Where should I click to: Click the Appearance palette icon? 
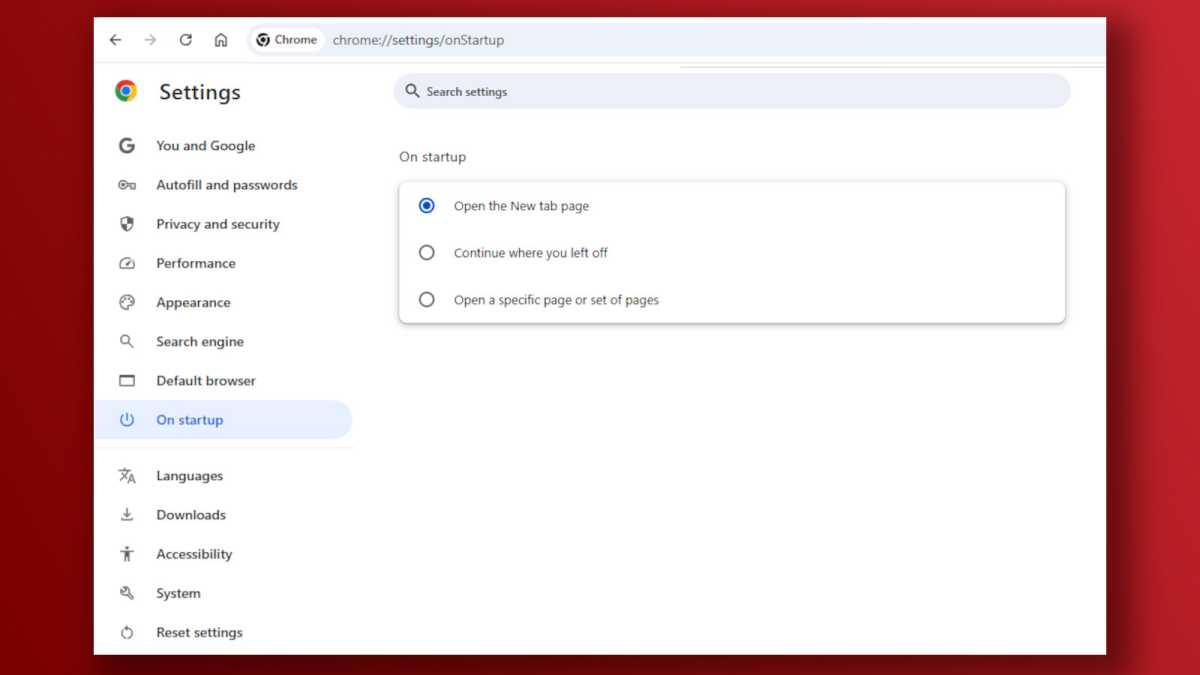[x=127, y=302]
